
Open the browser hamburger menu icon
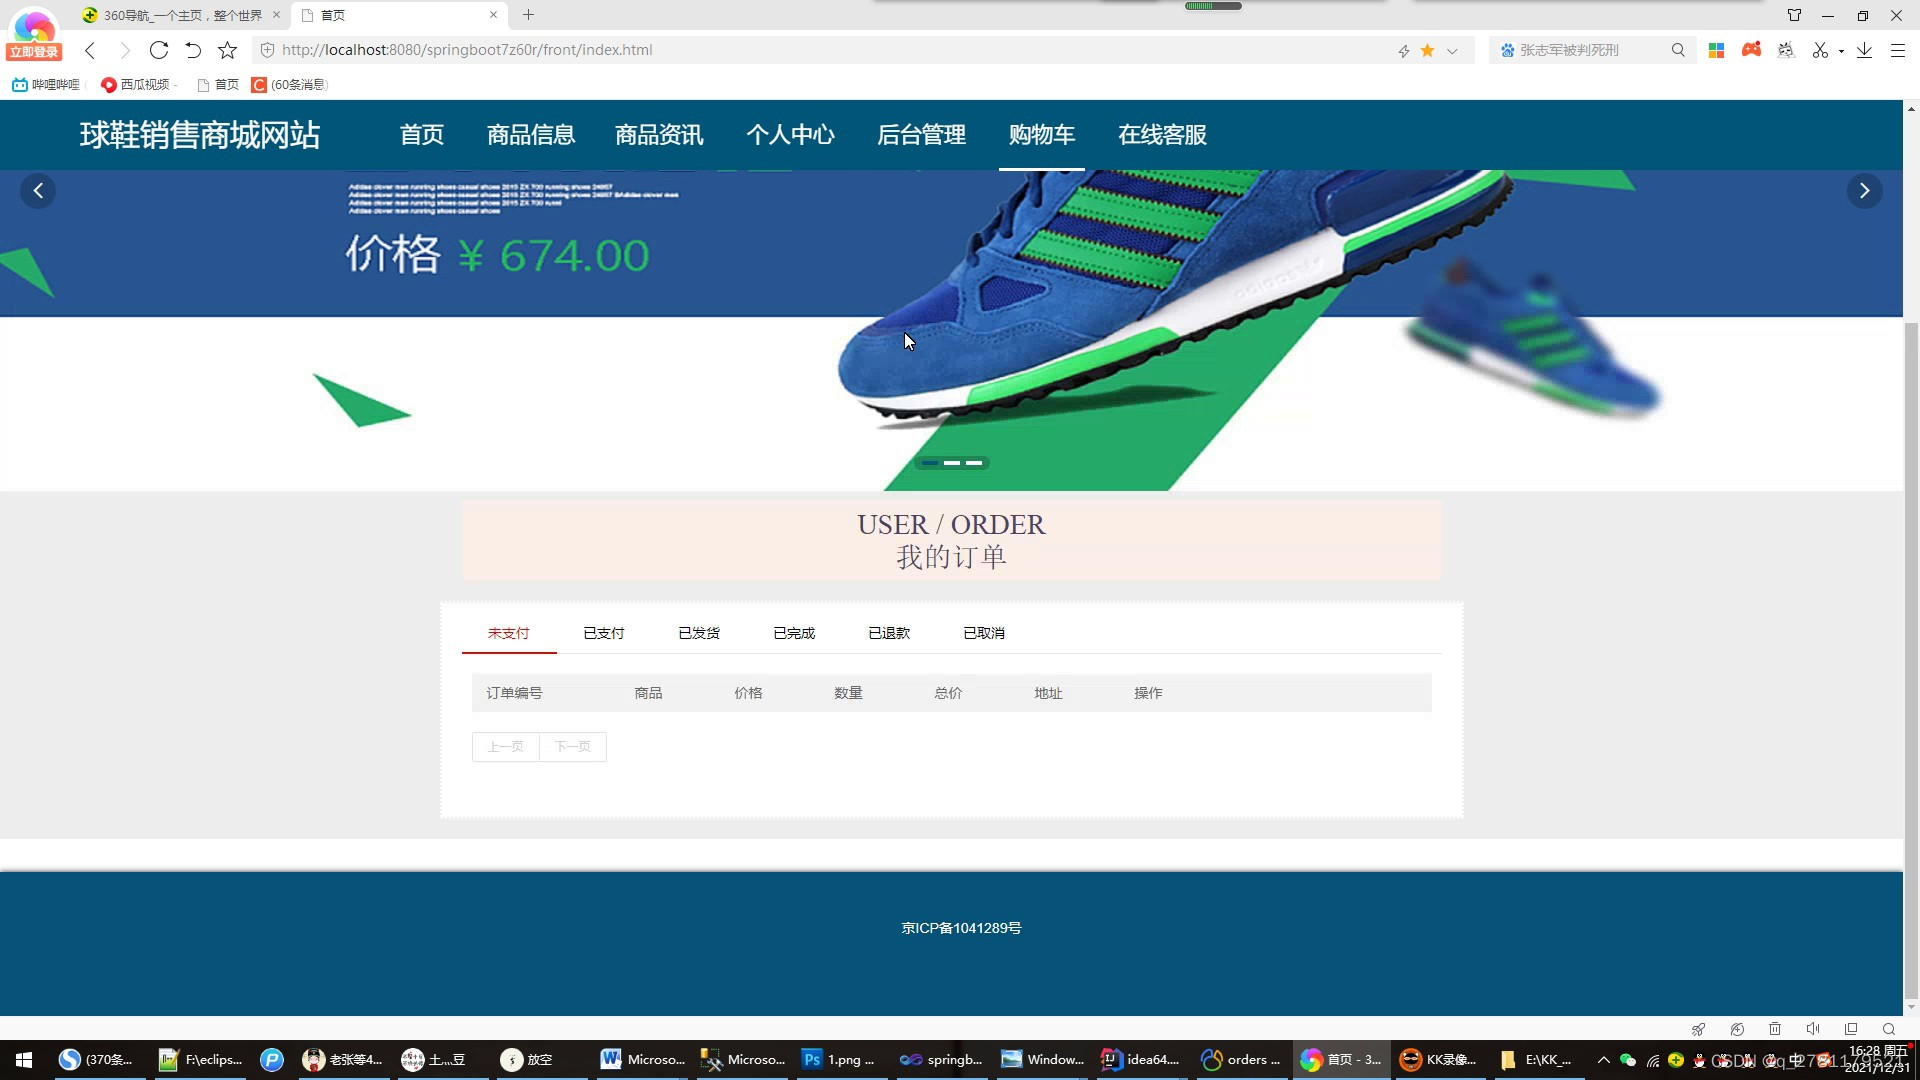click(1897, 50)
